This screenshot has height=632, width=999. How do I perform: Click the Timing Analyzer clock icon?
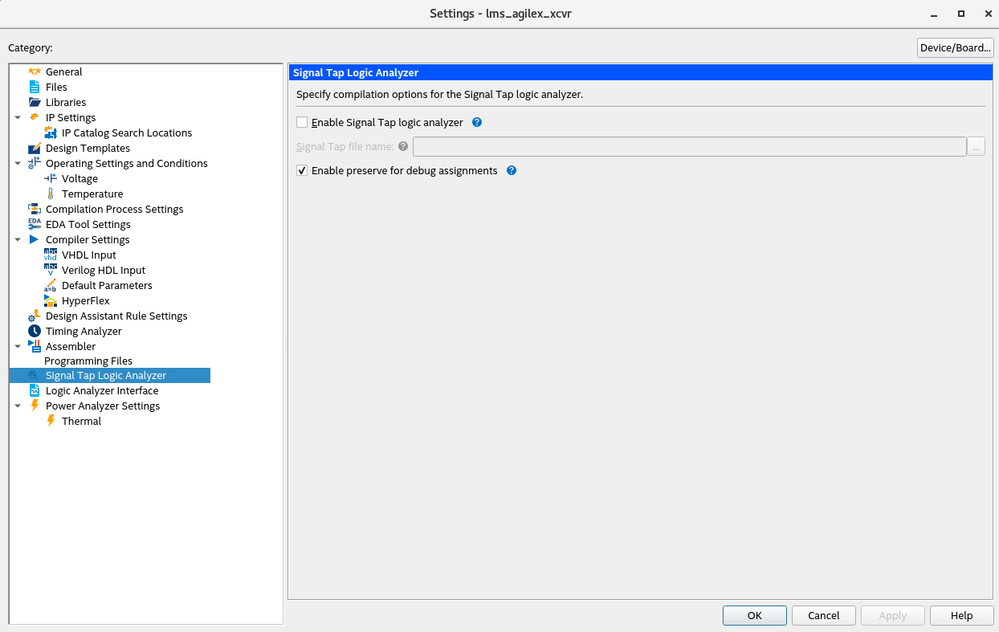[34, 331]
